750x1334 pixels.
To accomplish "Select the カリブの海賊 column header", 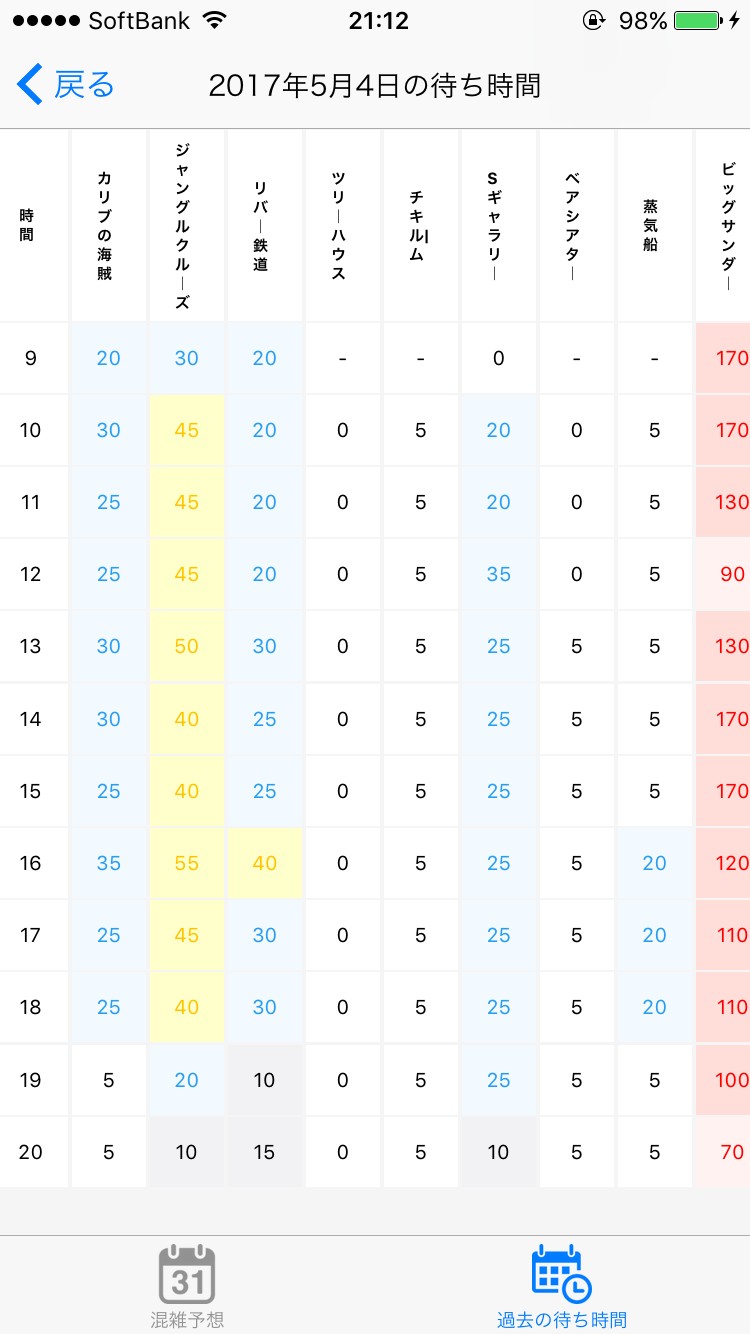I will (108, 225).
